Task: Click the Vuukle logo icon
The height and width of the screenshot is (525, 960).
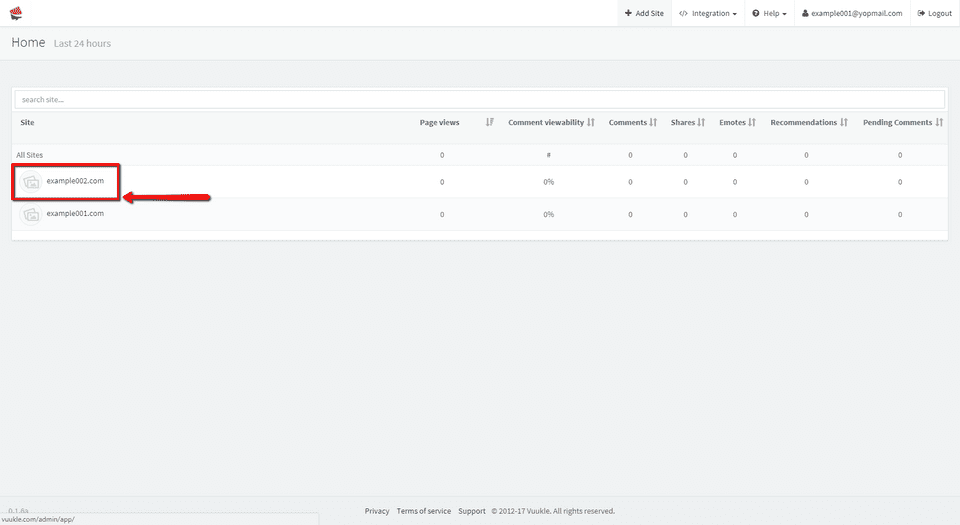Action: (15, 13)
